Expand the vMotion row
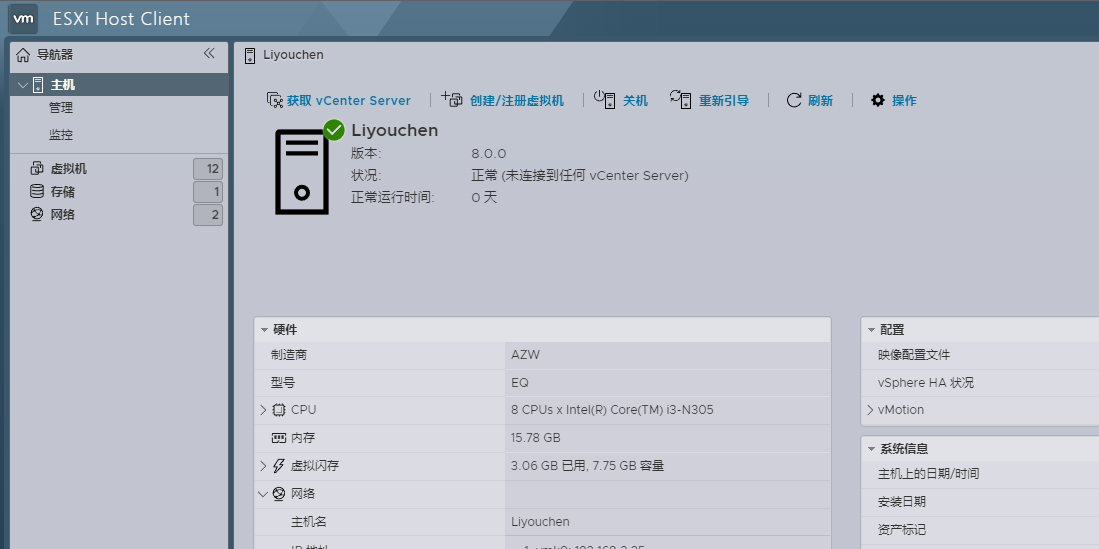The image size is (1099, 549). (871, 410)
